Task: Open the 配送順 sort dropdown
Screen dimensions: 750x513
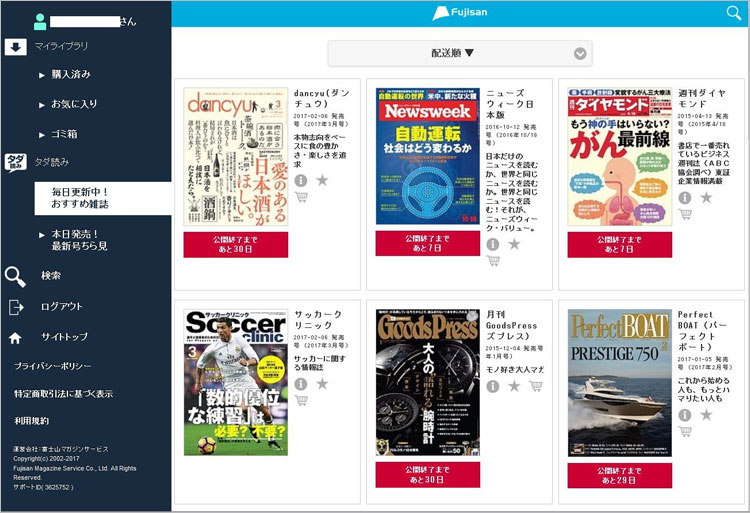Action: click(460, 54)
